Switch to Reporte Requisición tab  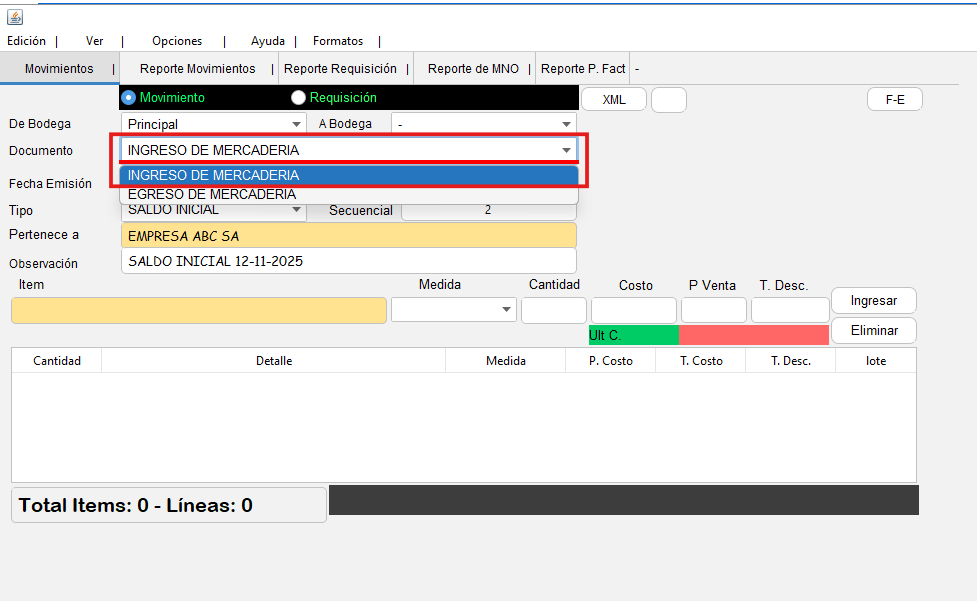tap(340, 69)
